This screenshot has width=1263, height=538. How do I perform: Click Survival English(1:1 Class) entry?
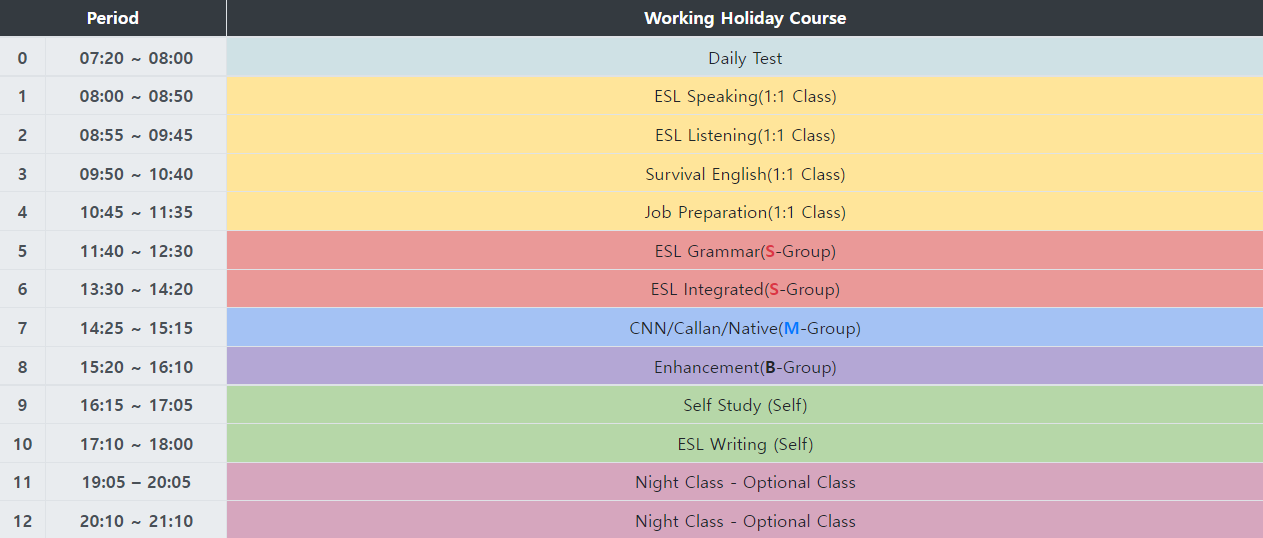[744, 174]
